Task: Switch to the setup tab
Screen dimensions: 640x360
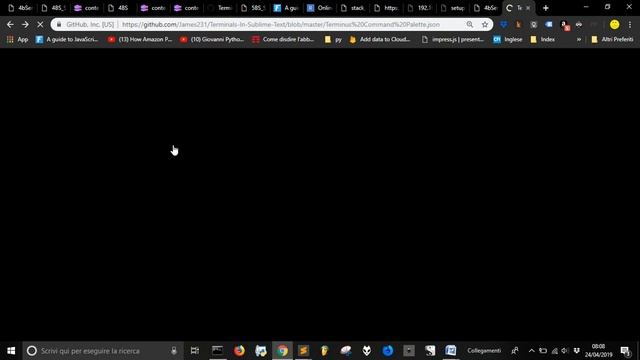Action: (x=453, y=8)
